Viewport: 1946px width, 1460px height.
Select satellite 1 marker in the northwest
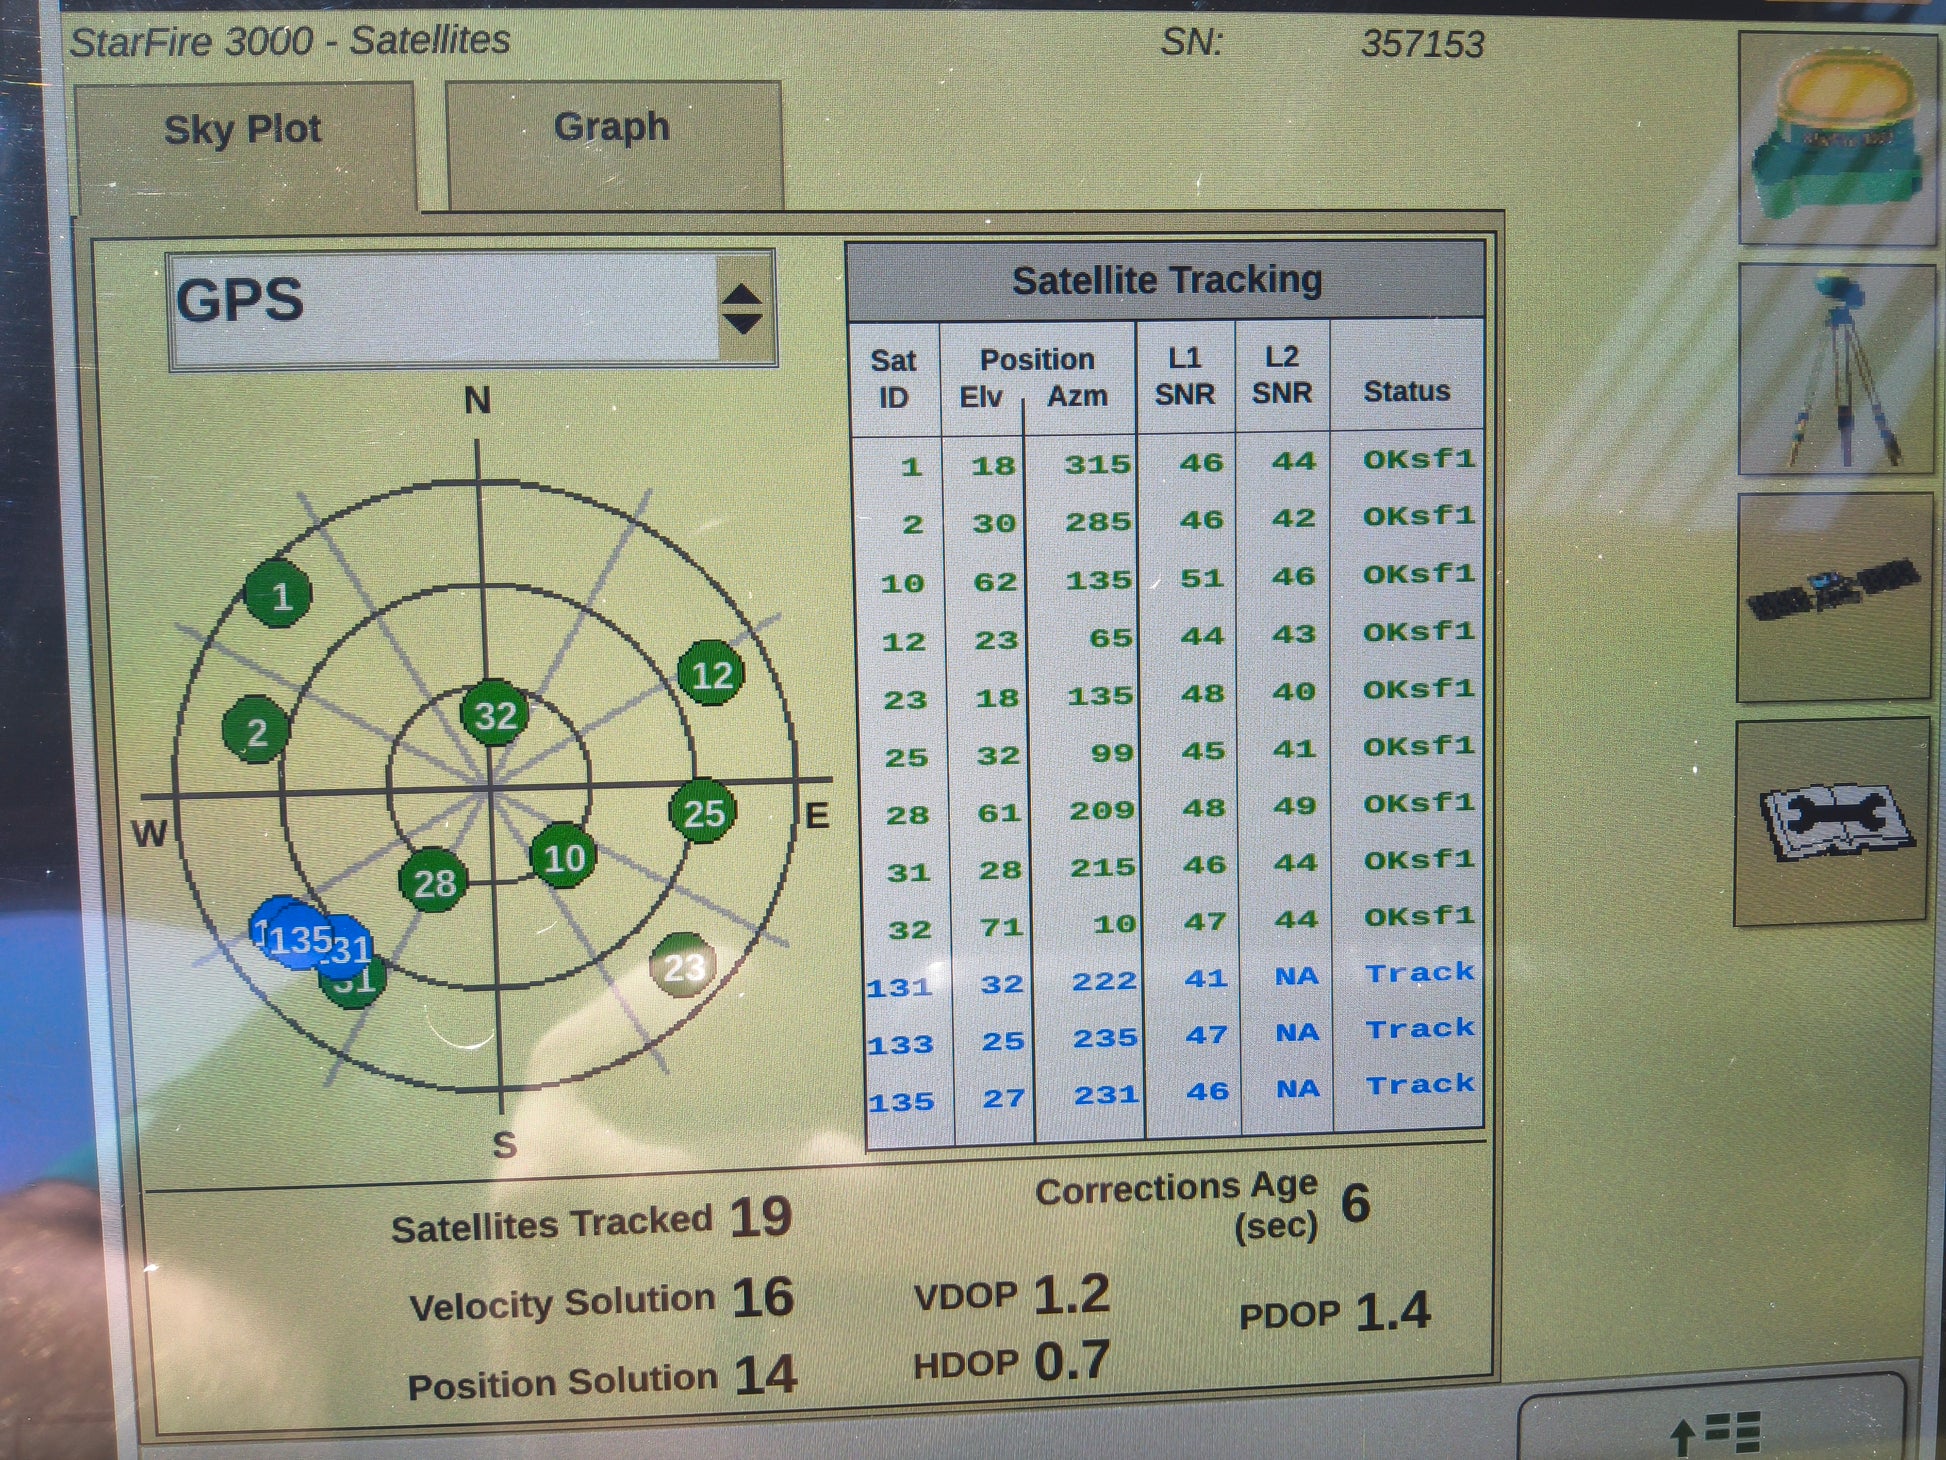coord(279,595)
